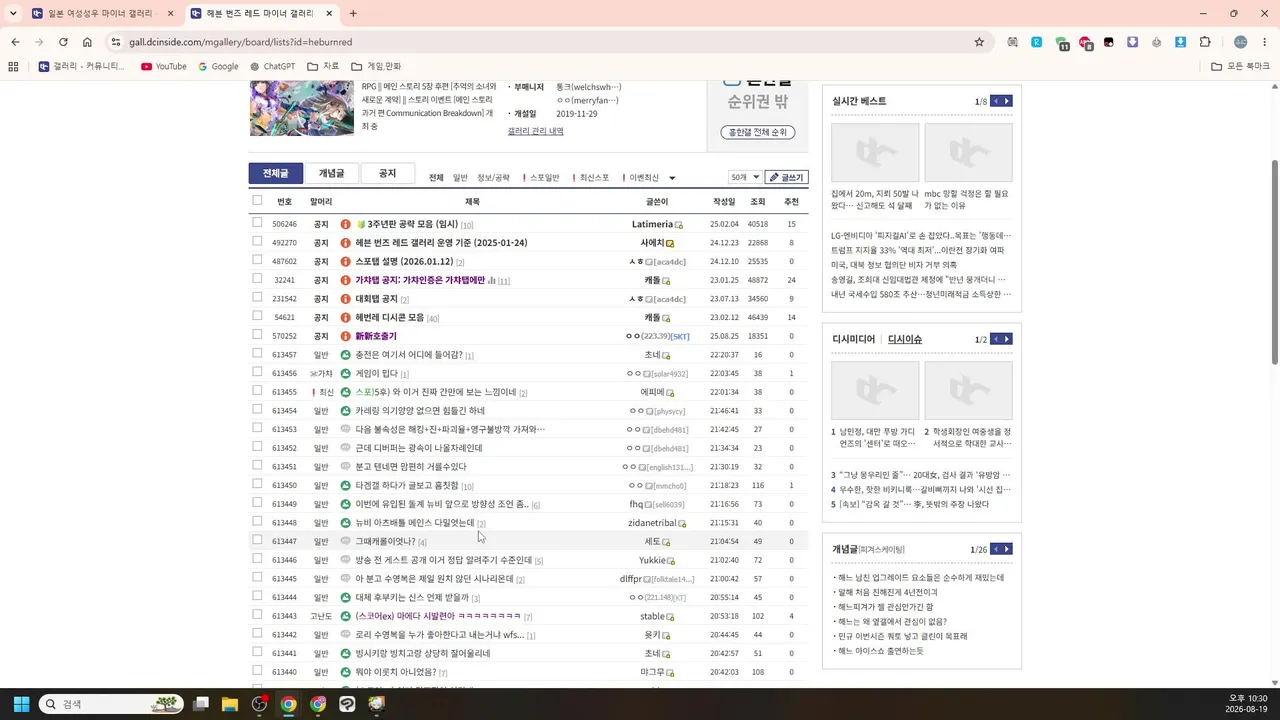The height and width of the screenshot is (720, 1280).
Task: Open the Chrome three-dot menu
Action: (1264, 42)
